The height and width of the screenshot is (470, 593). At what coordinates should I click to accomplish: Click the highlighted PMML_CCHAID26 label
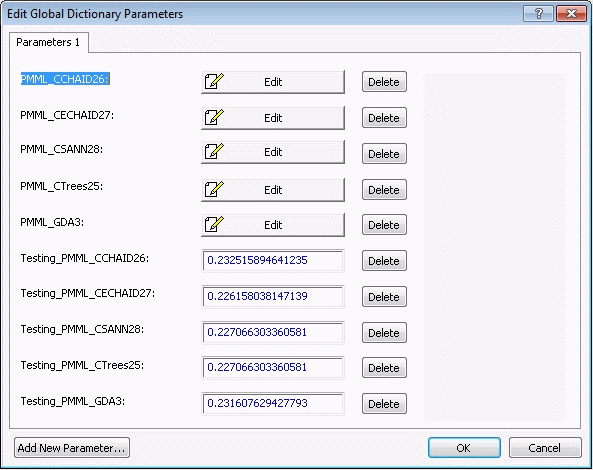point(65,79)
